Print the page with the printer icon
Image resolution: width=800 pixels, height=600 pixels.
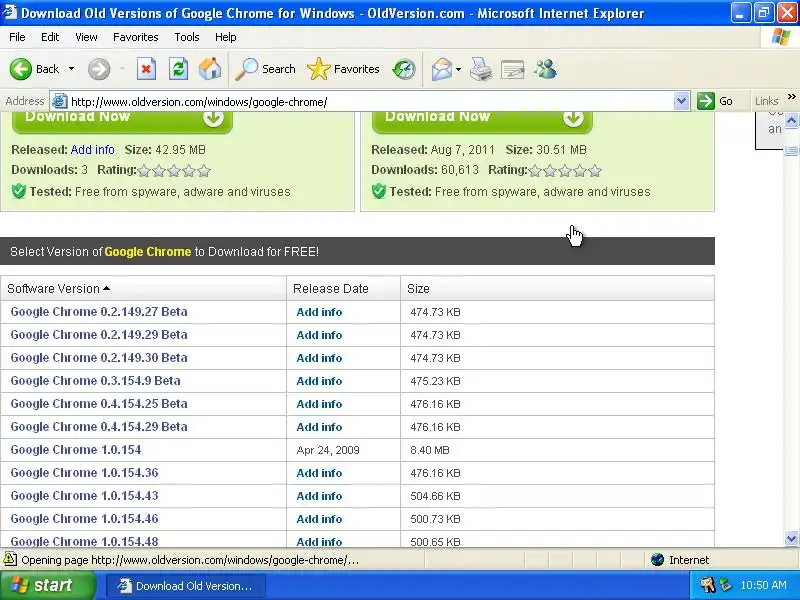pyautogui.click(x=481, y=69)
